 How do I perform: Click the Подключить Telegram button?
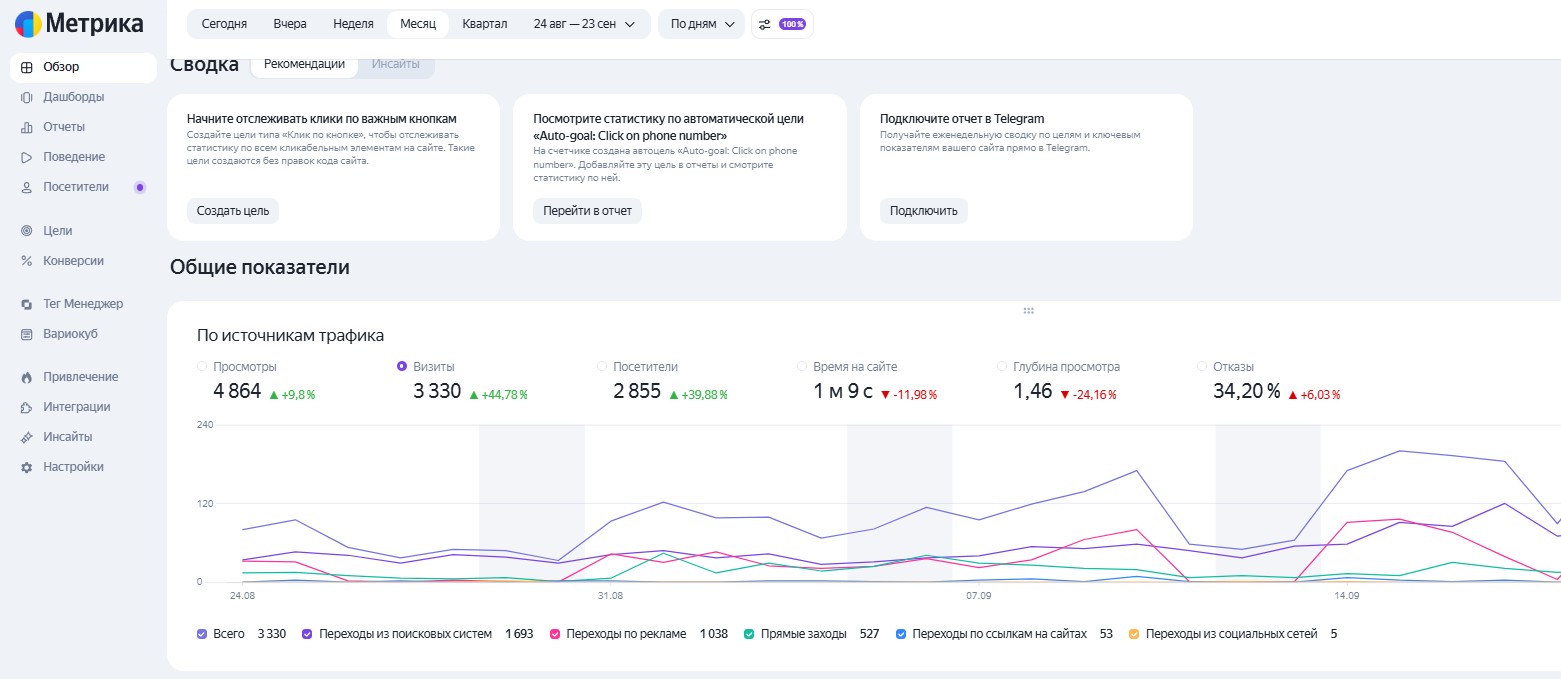(x=924, y=211)
